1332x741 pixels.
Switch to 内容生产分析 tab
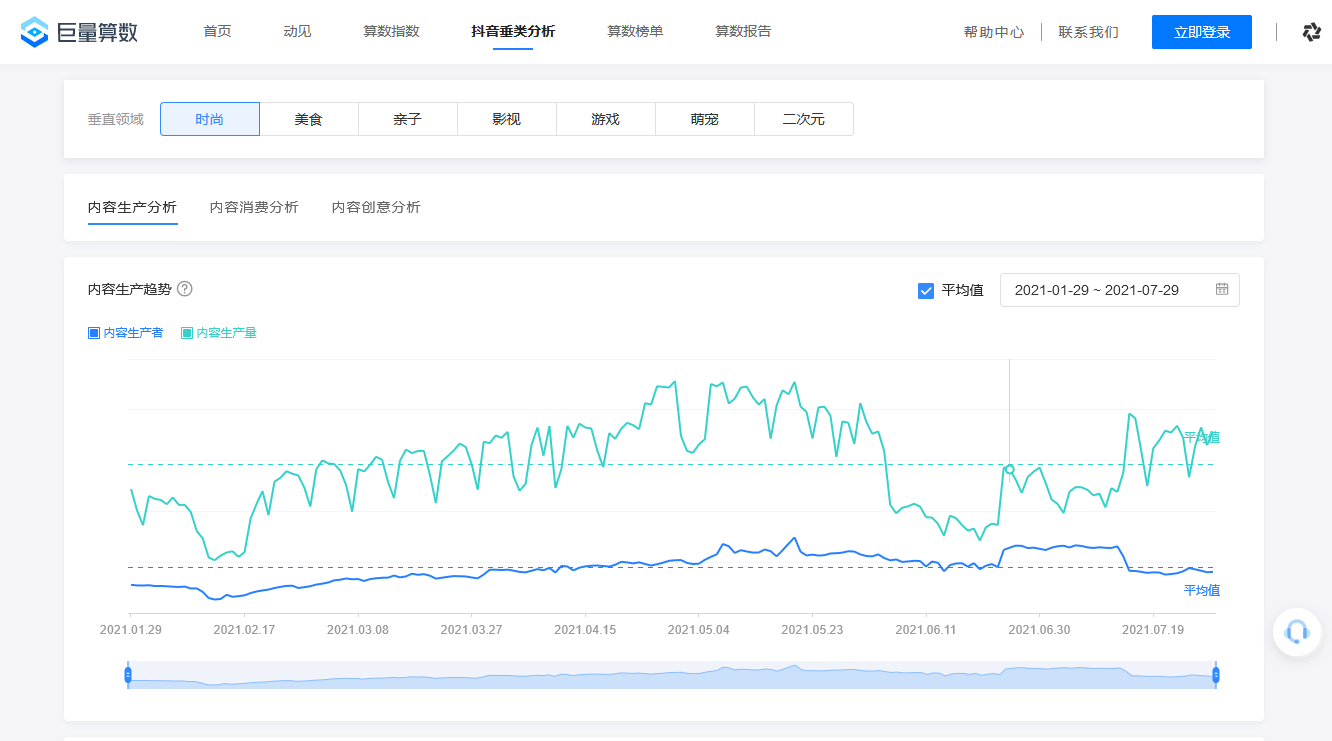pyautogui.click(x=132, y=207)
